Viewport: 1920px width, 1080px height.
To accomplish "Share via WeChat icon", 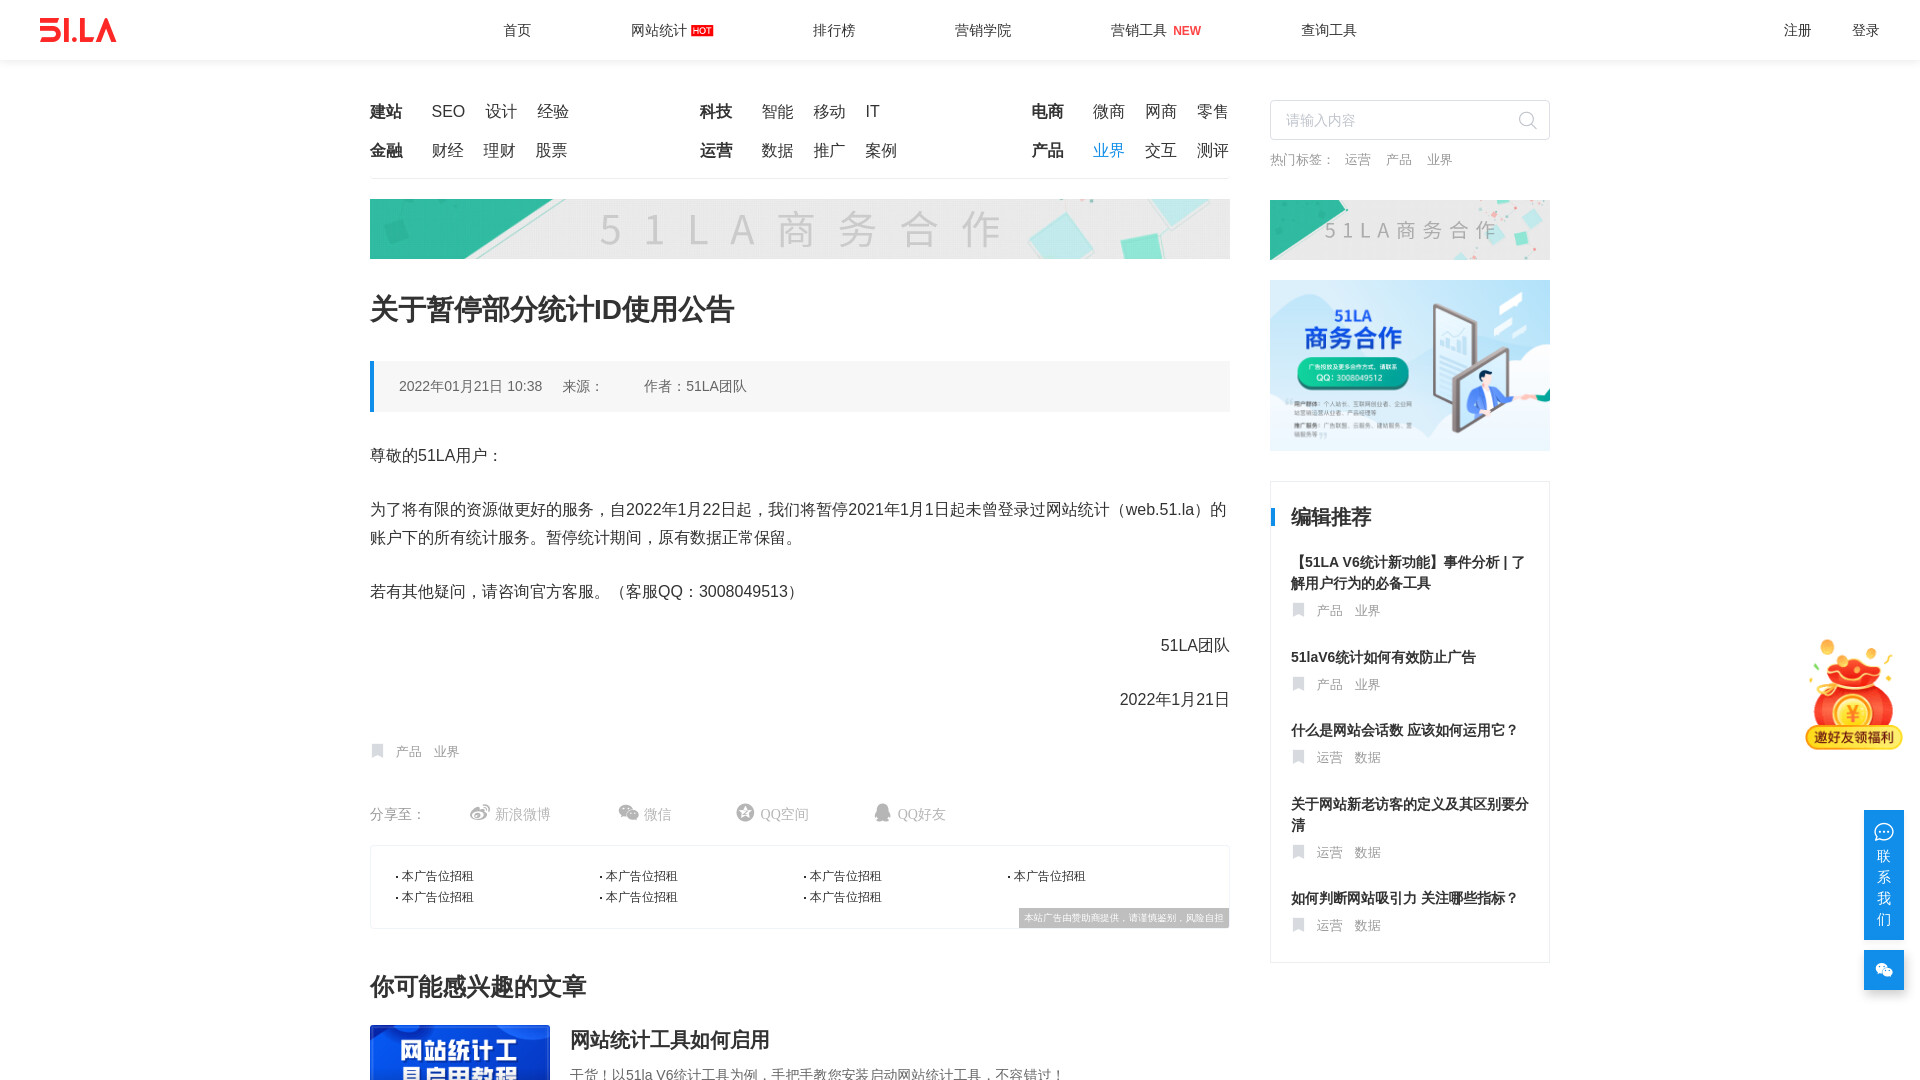I will (628, 813).
